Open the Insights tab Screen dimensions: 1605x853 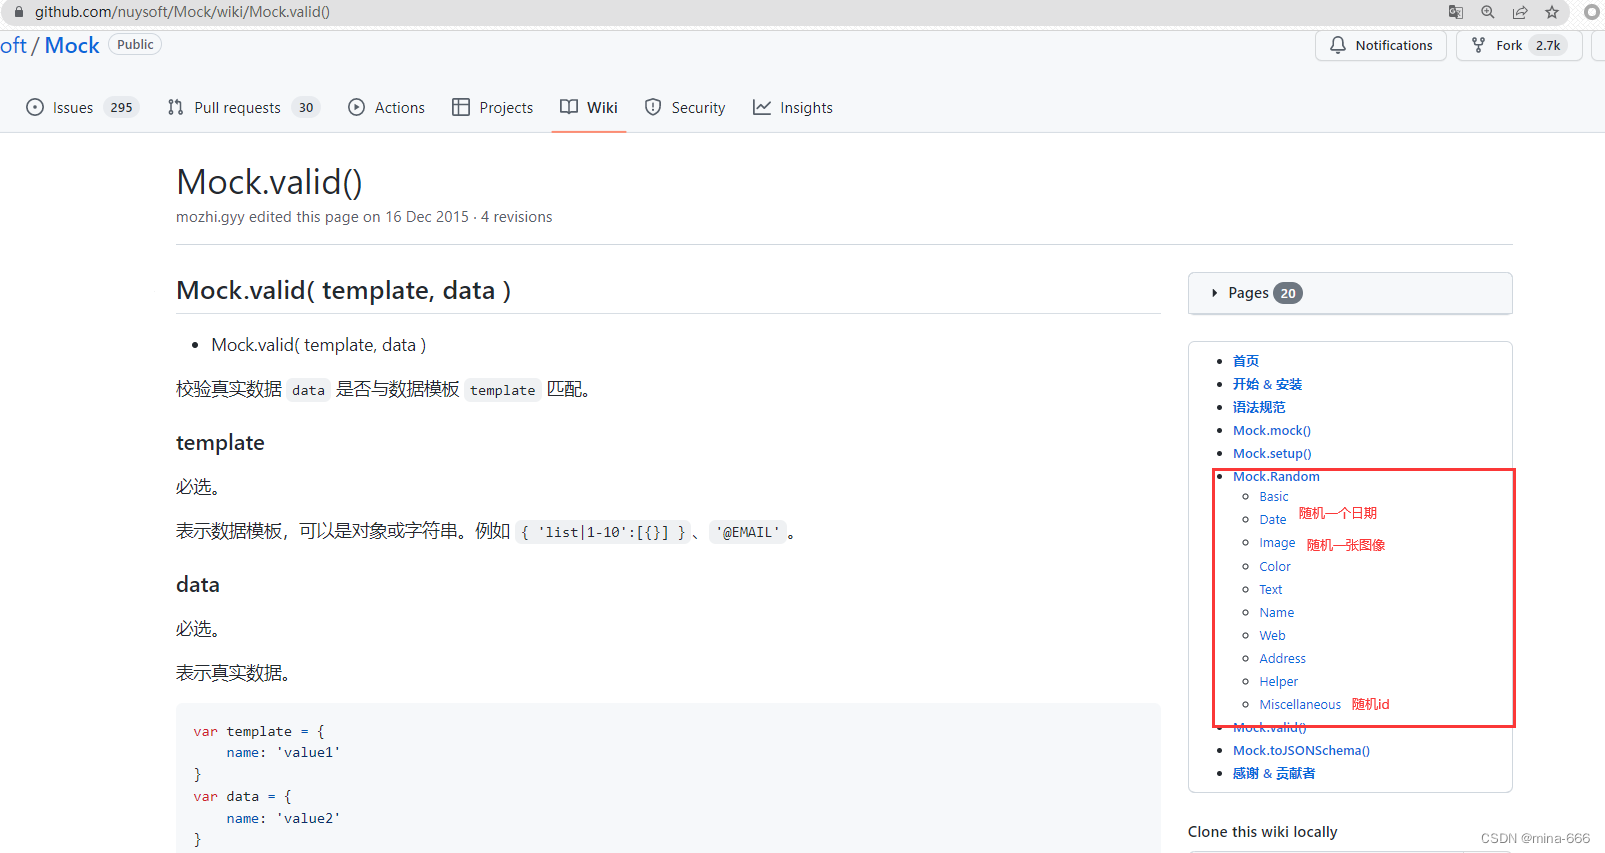(793, 107)
